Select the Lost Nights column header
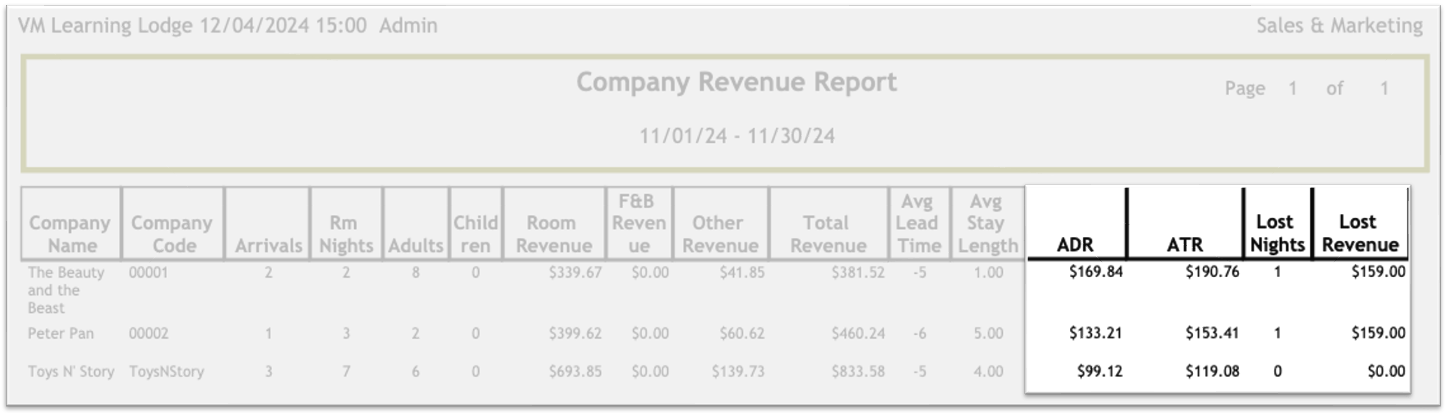This screenshot has height=413, width=1445. pos(1277,233)
